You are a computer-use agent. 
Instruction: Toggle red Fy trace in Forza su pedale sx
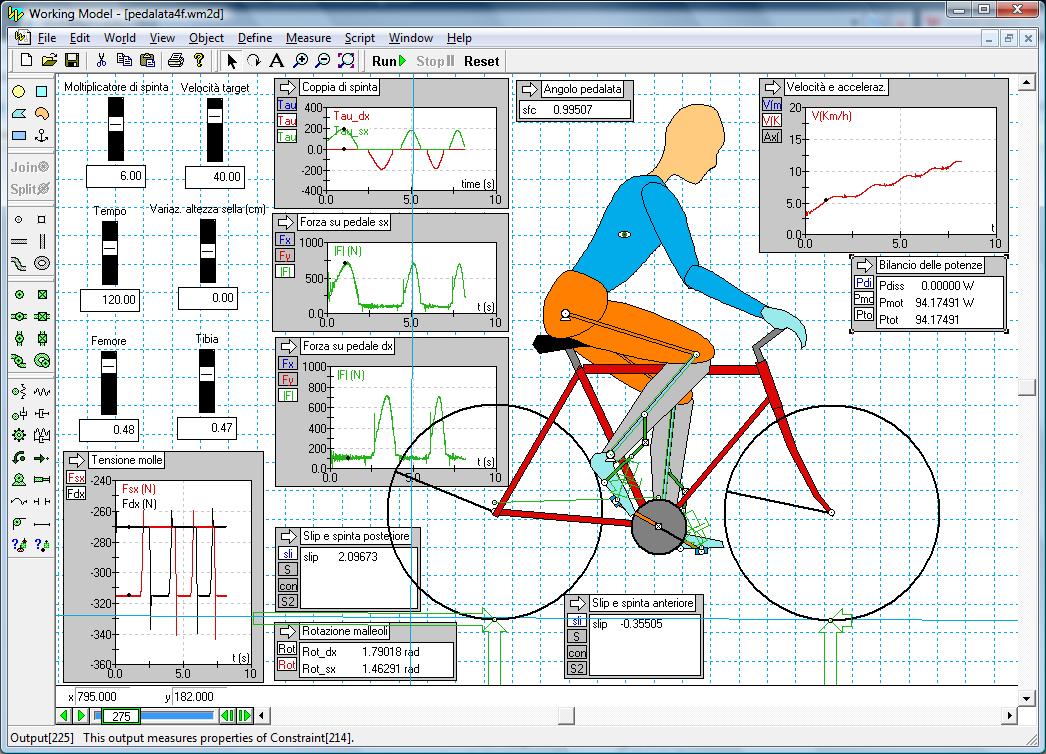point(286,256)
